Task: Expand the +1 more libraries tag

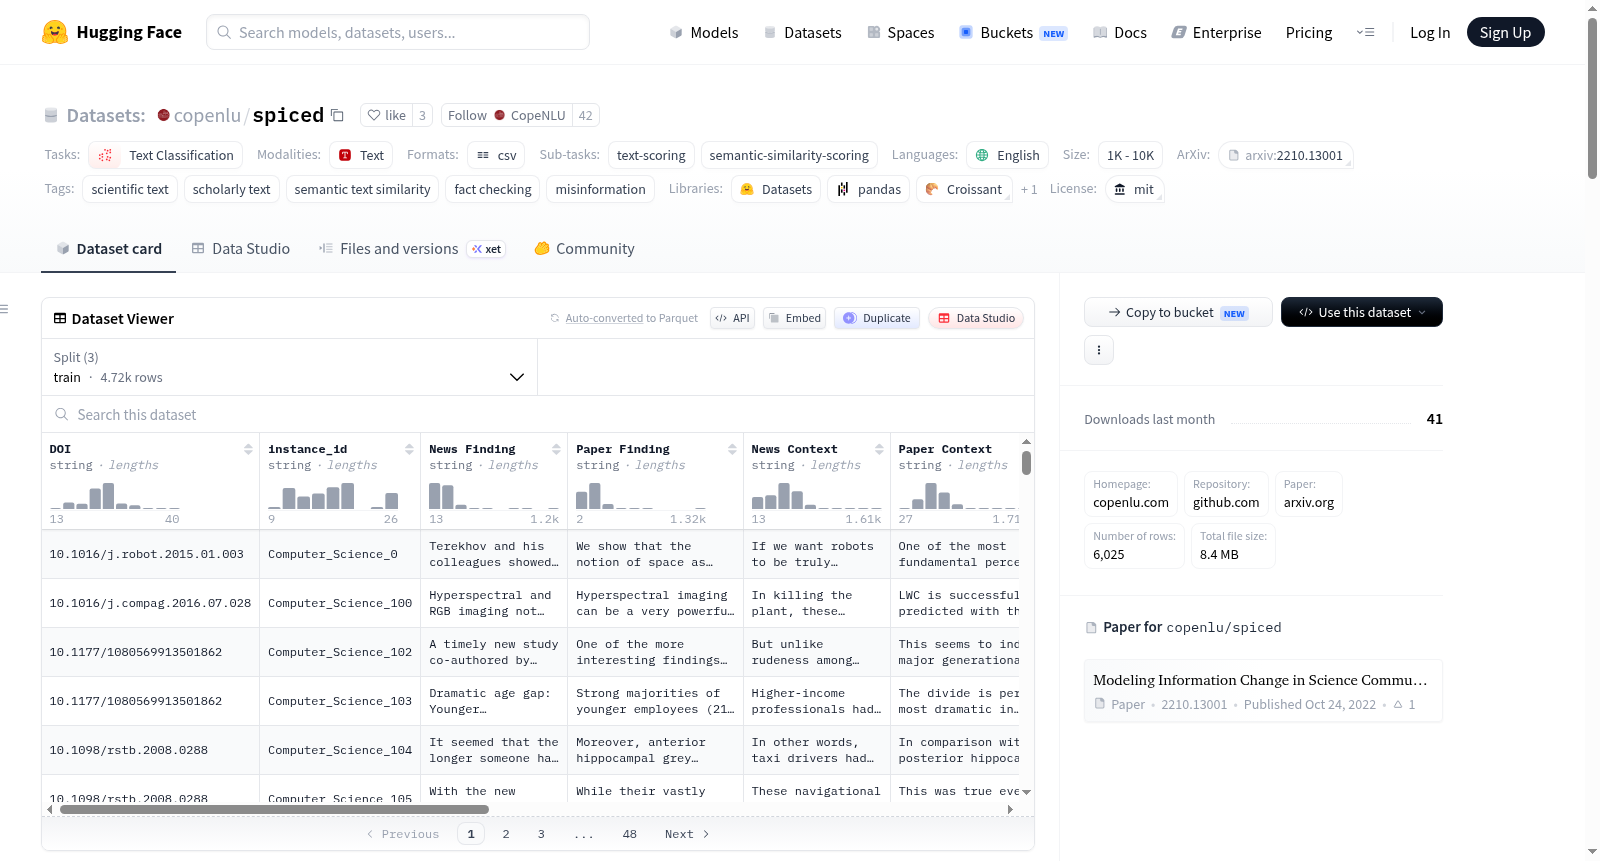Action: point(1028,189)
